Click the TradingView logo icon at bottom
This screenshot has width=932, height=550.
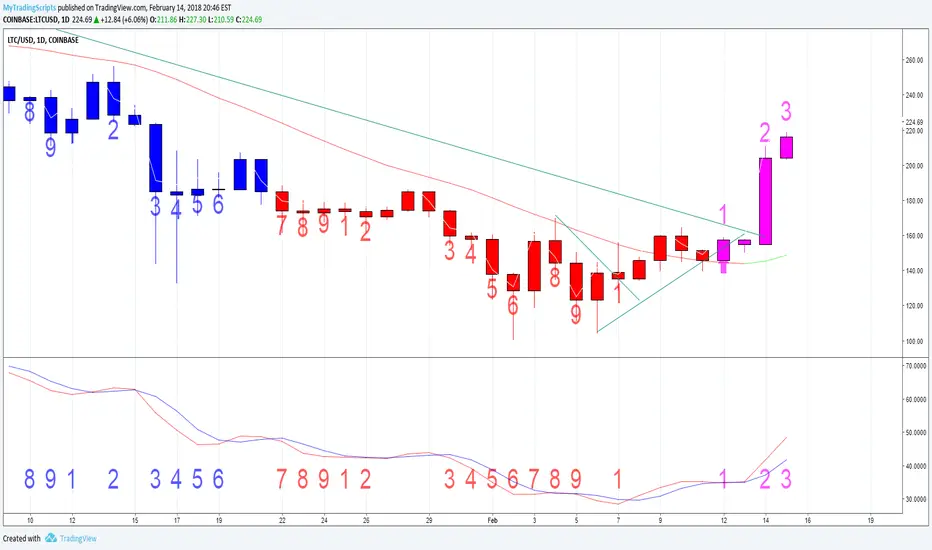coord(51,538)
